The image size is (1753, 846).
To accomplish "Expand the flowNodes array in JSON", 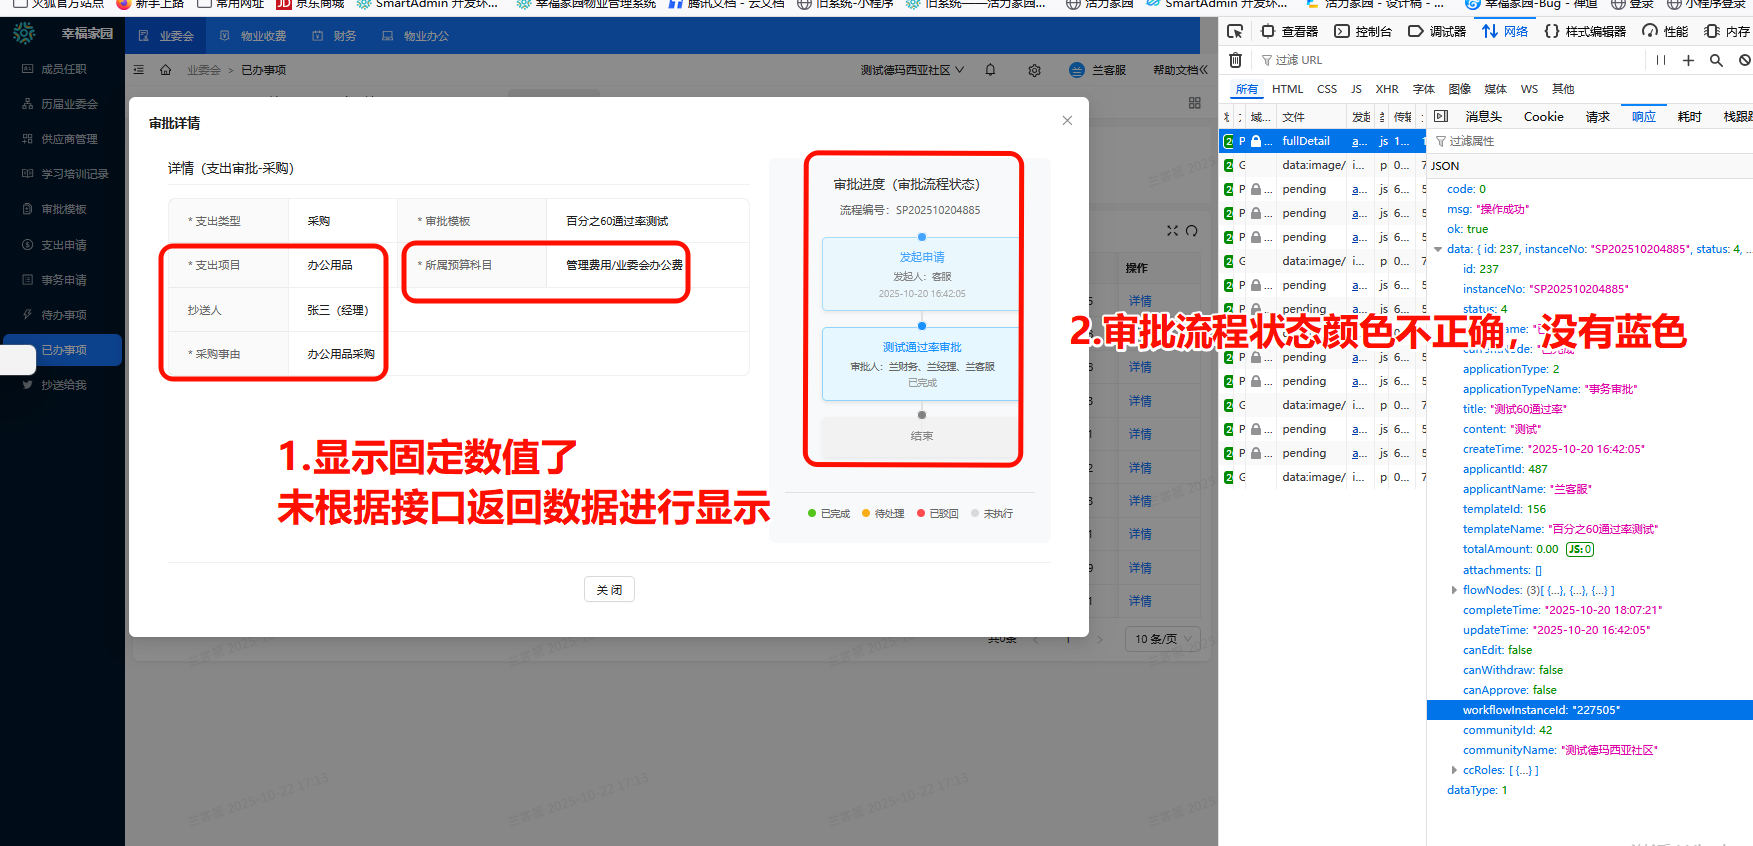I will point(1454,590).
